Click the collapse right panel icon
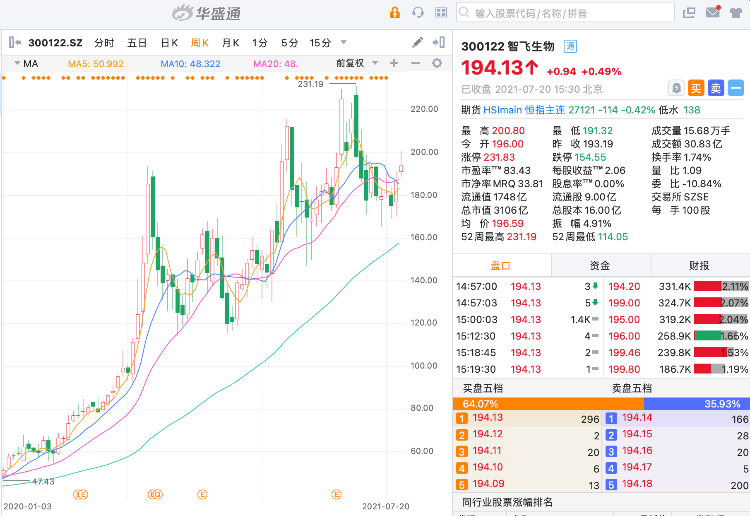 tap(439, 43)
